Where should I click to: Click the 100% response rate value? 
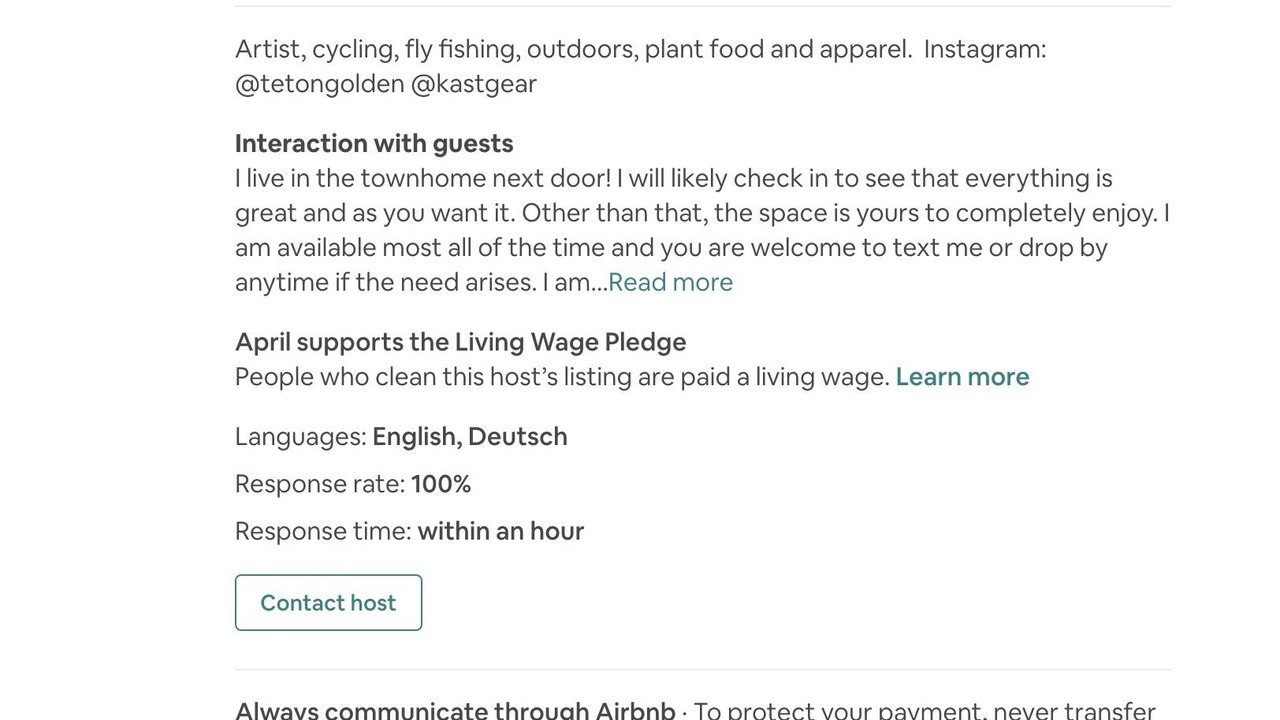441,484
